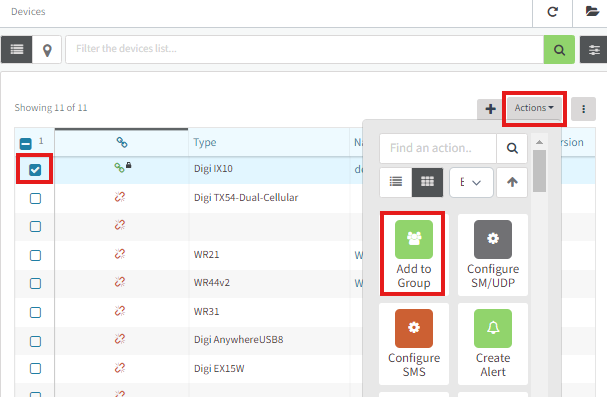Click the plus add device button
The height and width of the screenshot is (397, 607).
[490, 109]
